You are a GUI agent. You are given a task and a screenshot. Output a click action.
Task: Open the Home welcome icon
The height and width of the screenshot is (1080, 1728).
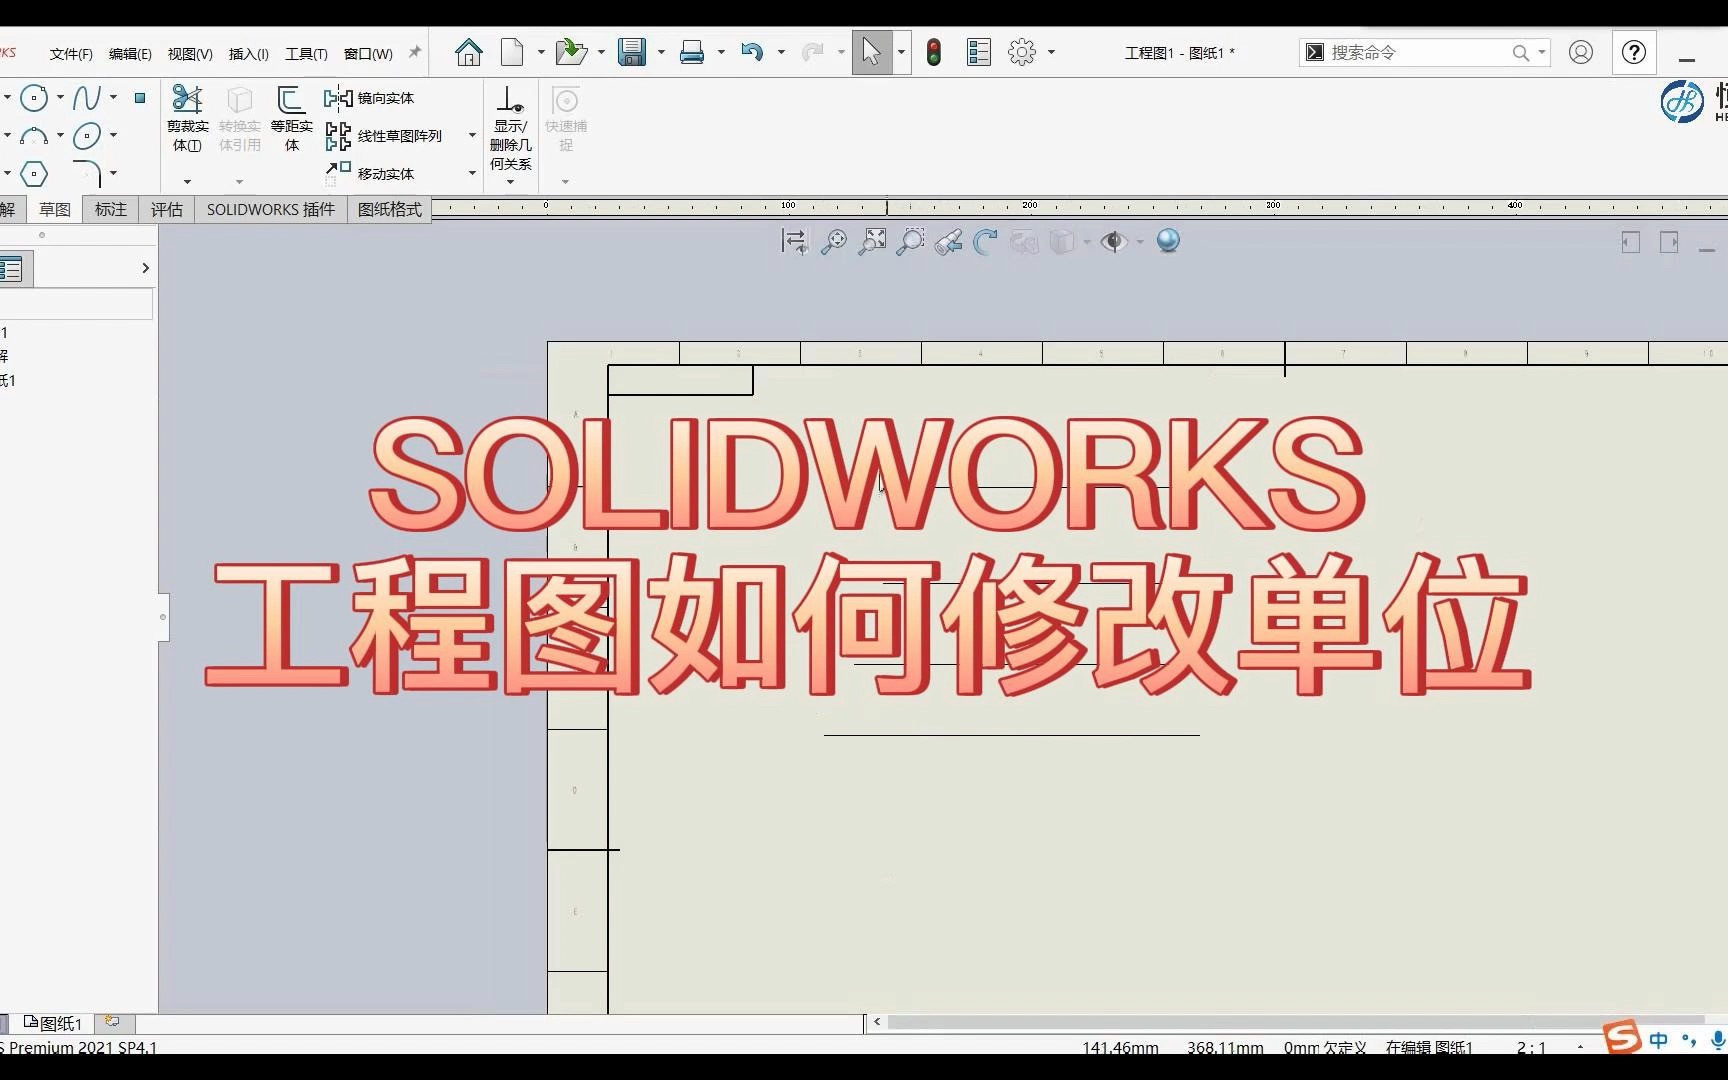[468, 52]
